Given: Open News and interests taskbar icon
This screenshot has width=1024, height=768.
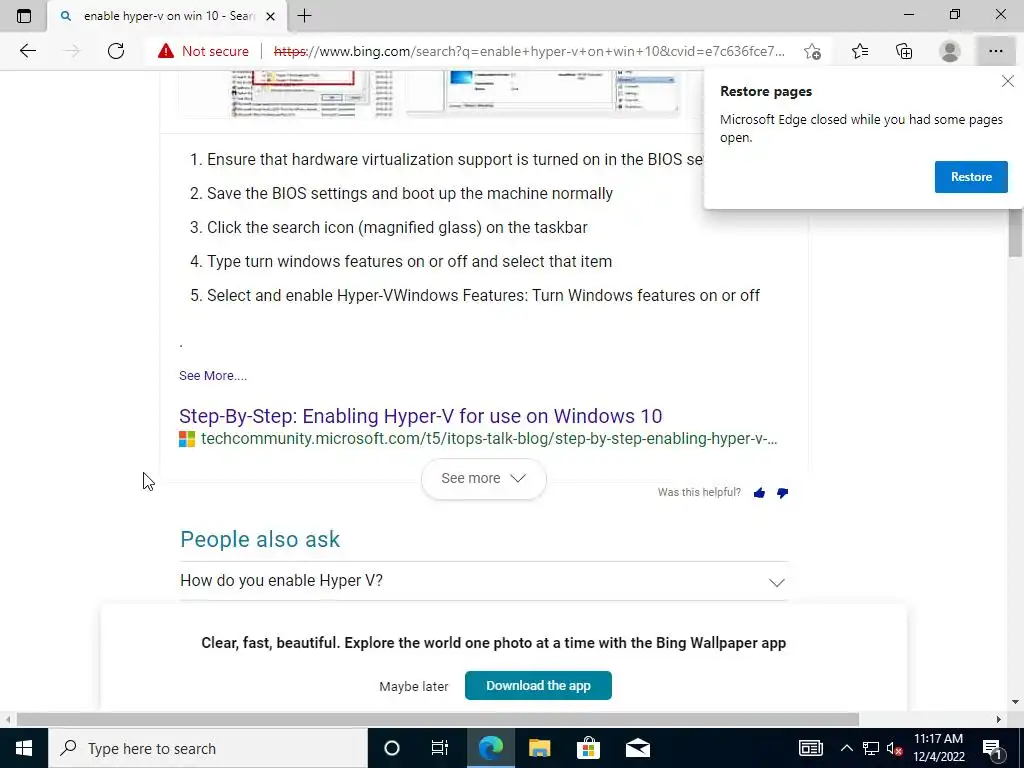Looking at the screenshot, I should coord(810,748).
